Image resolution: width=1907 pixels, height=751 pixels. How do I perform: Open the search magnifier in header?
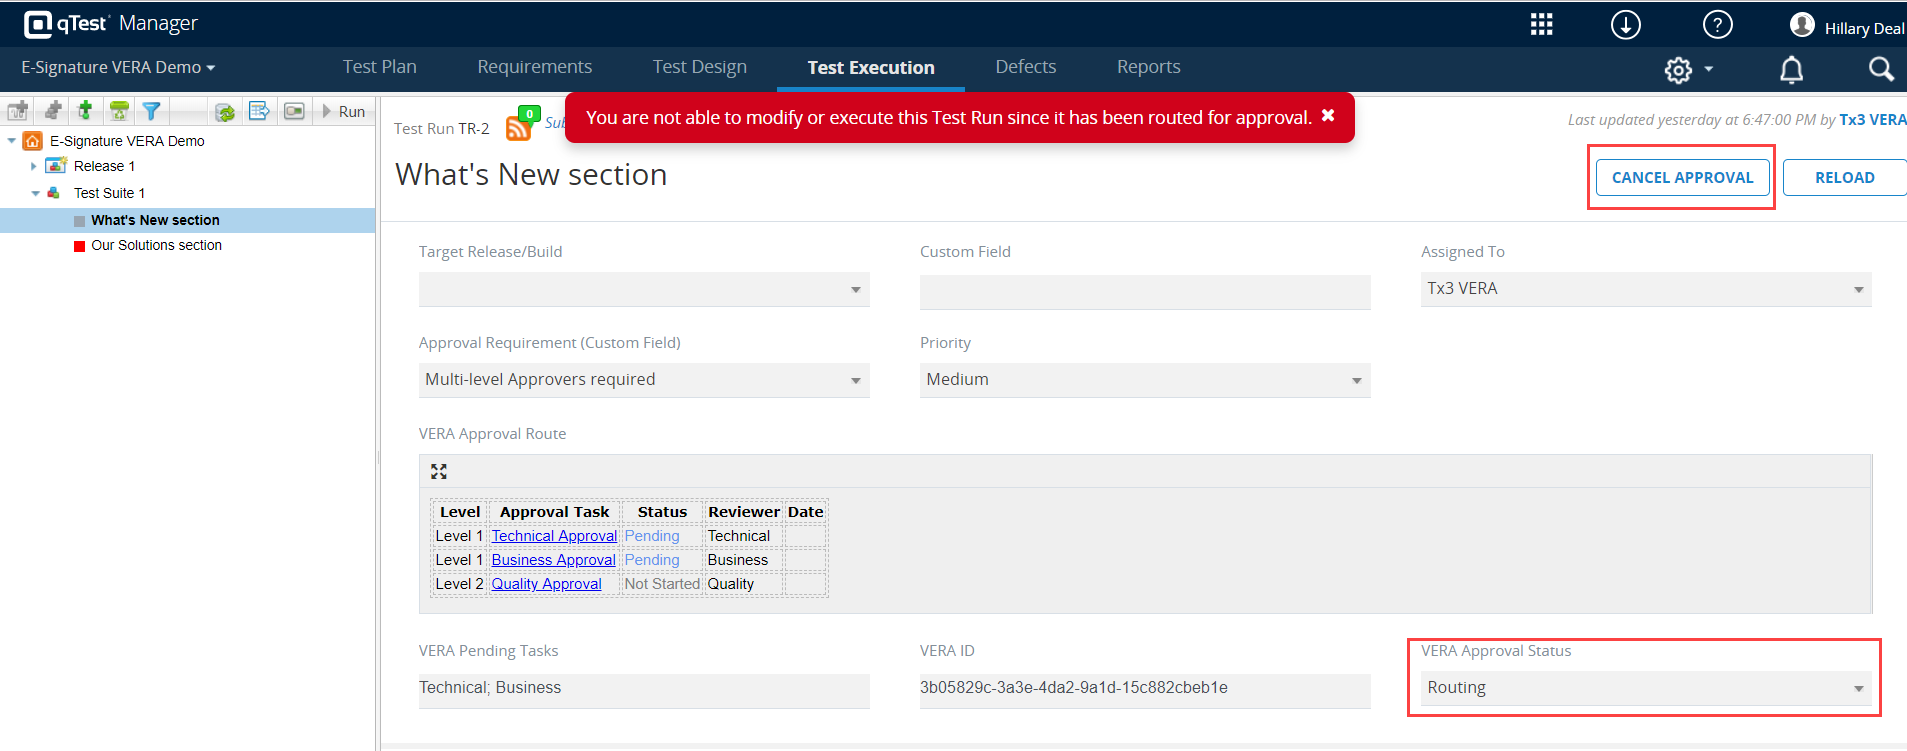(1880, 69)
